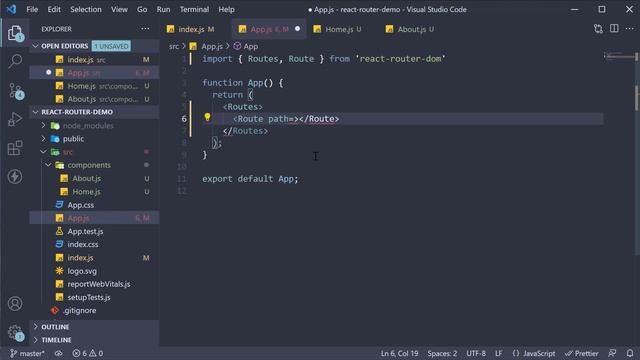This screenshot has height=360, width=640.
Task: Open the Terminal menu
Action: point(194,9)
